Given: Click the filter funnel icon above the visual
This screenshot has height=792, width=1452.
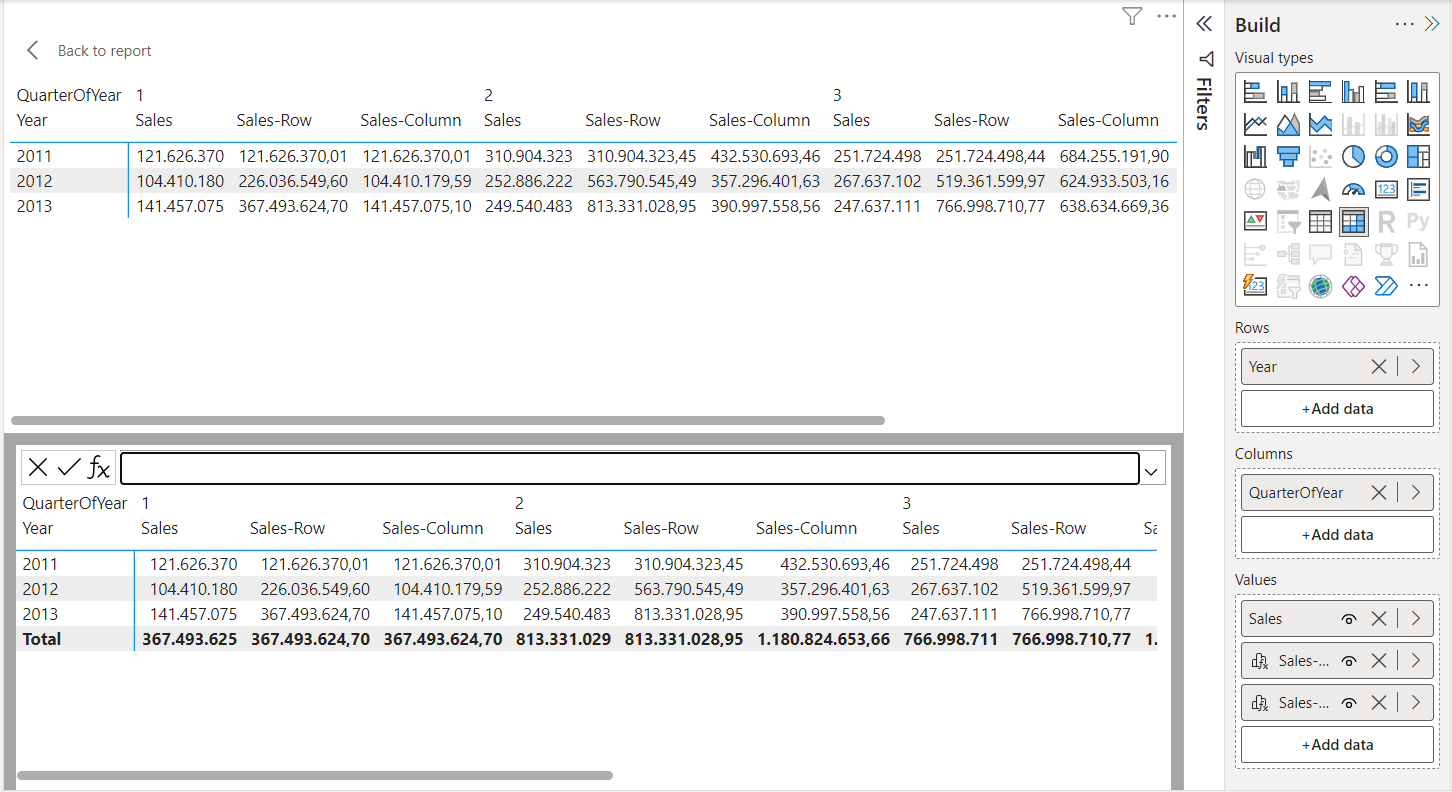Looking at the screenshot, I should (1131, 16).
